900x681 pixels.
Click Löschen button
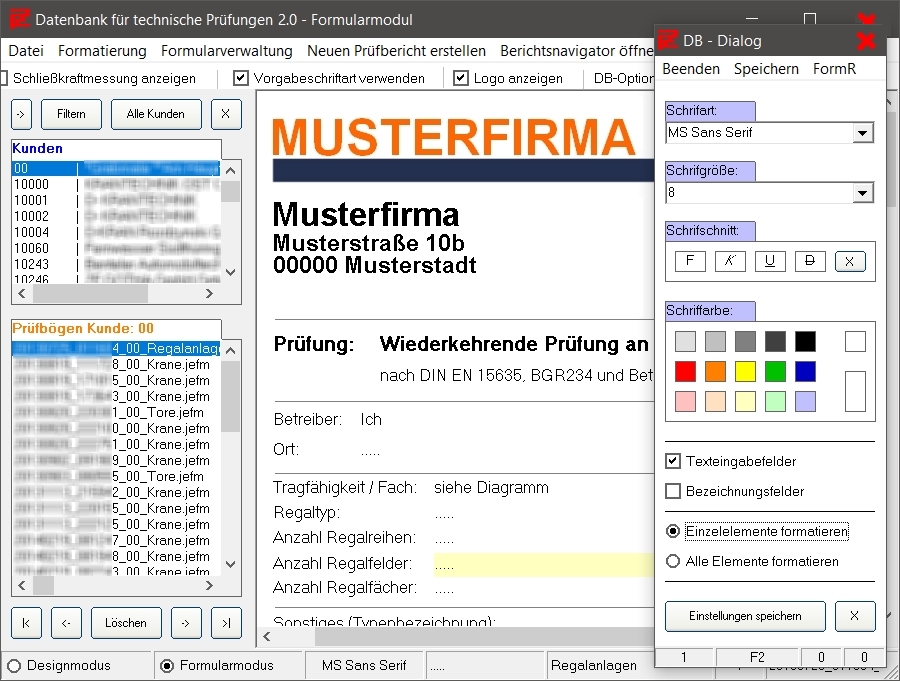[x=126, y=623]
